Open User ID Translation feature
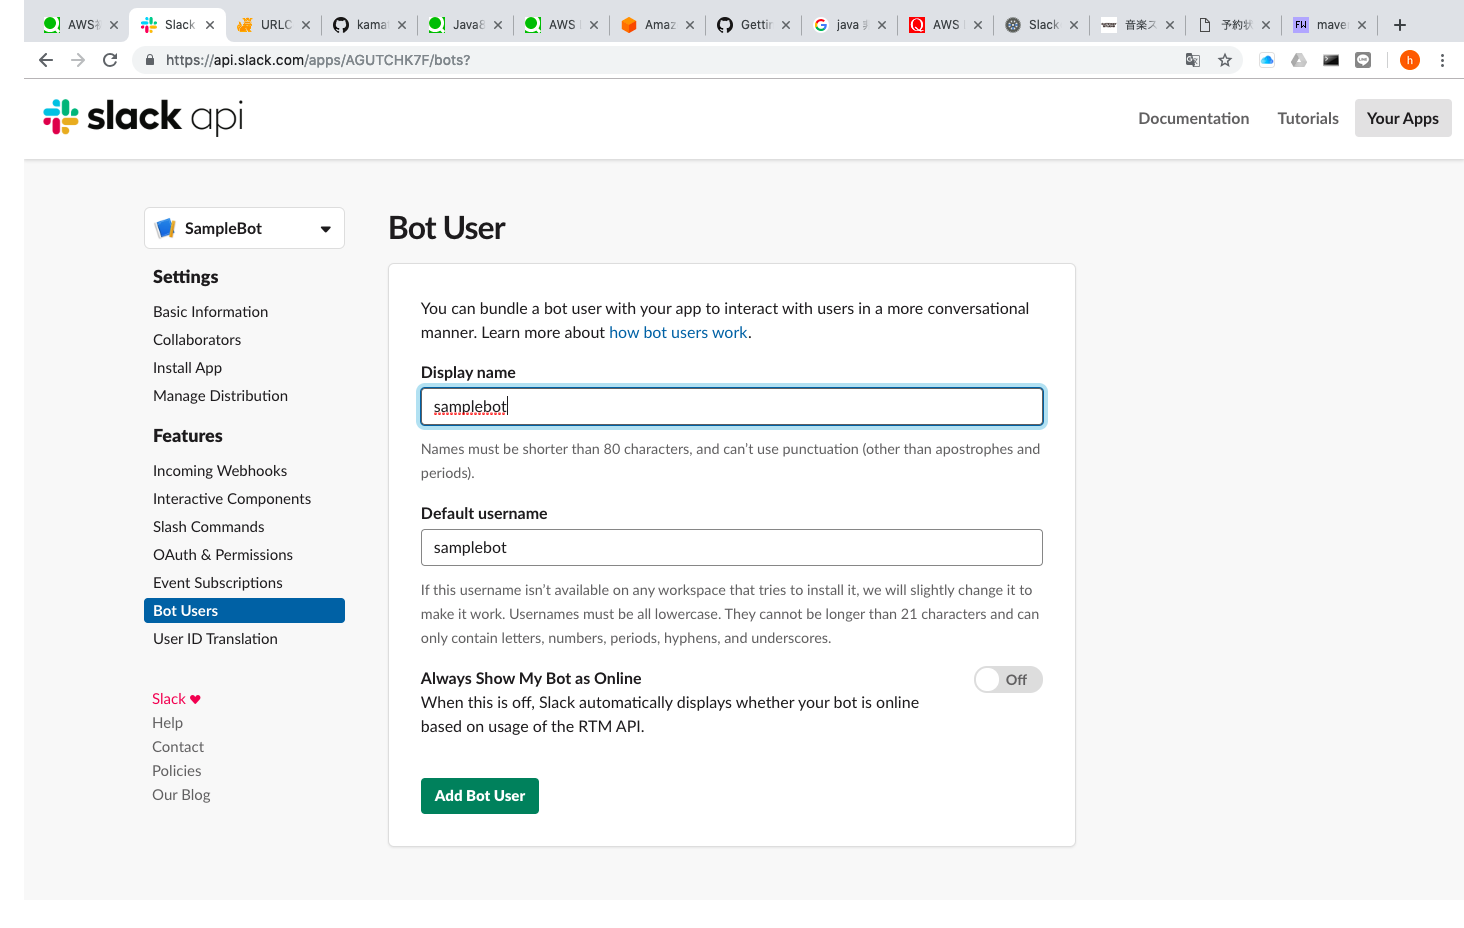Screen dimensions: 1464x928 click(215, 639)
